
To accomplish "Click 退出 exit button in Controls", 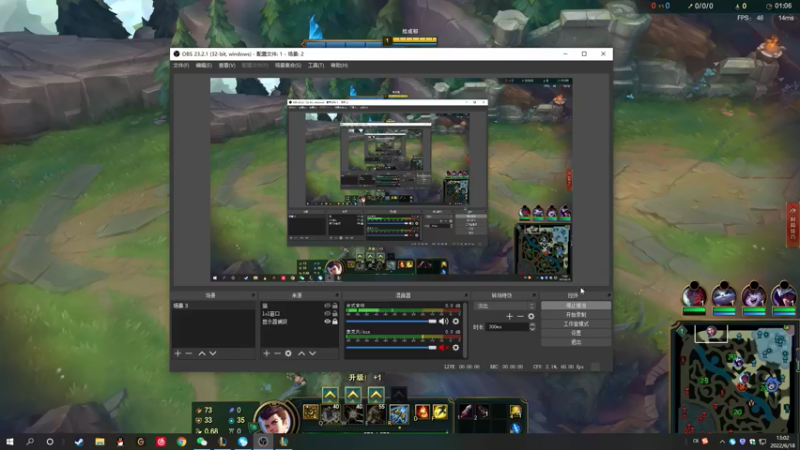I will click(x=576, y=342).
